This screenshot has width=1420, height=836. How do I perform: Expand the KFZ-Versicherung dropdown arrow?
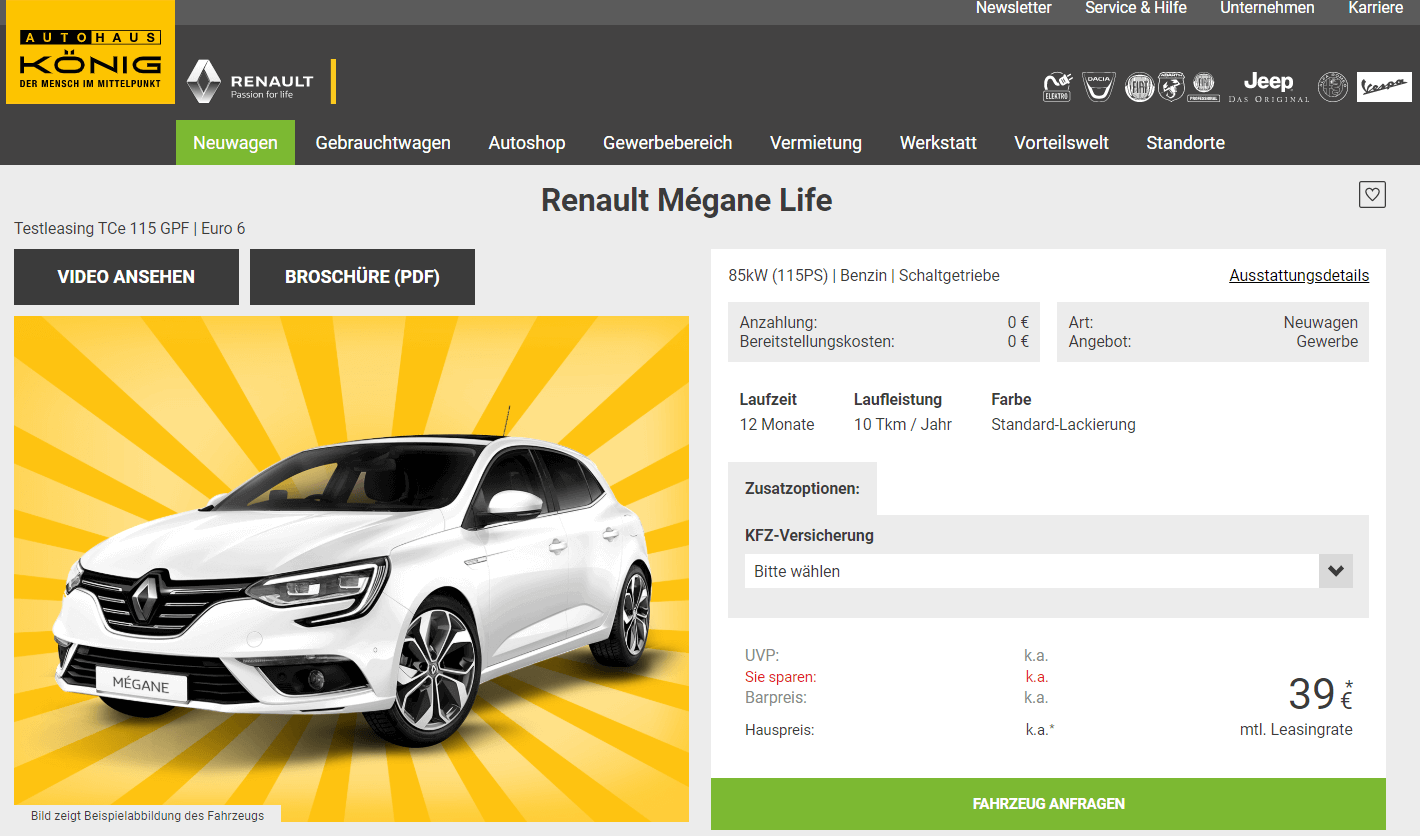pos(1335,571)
